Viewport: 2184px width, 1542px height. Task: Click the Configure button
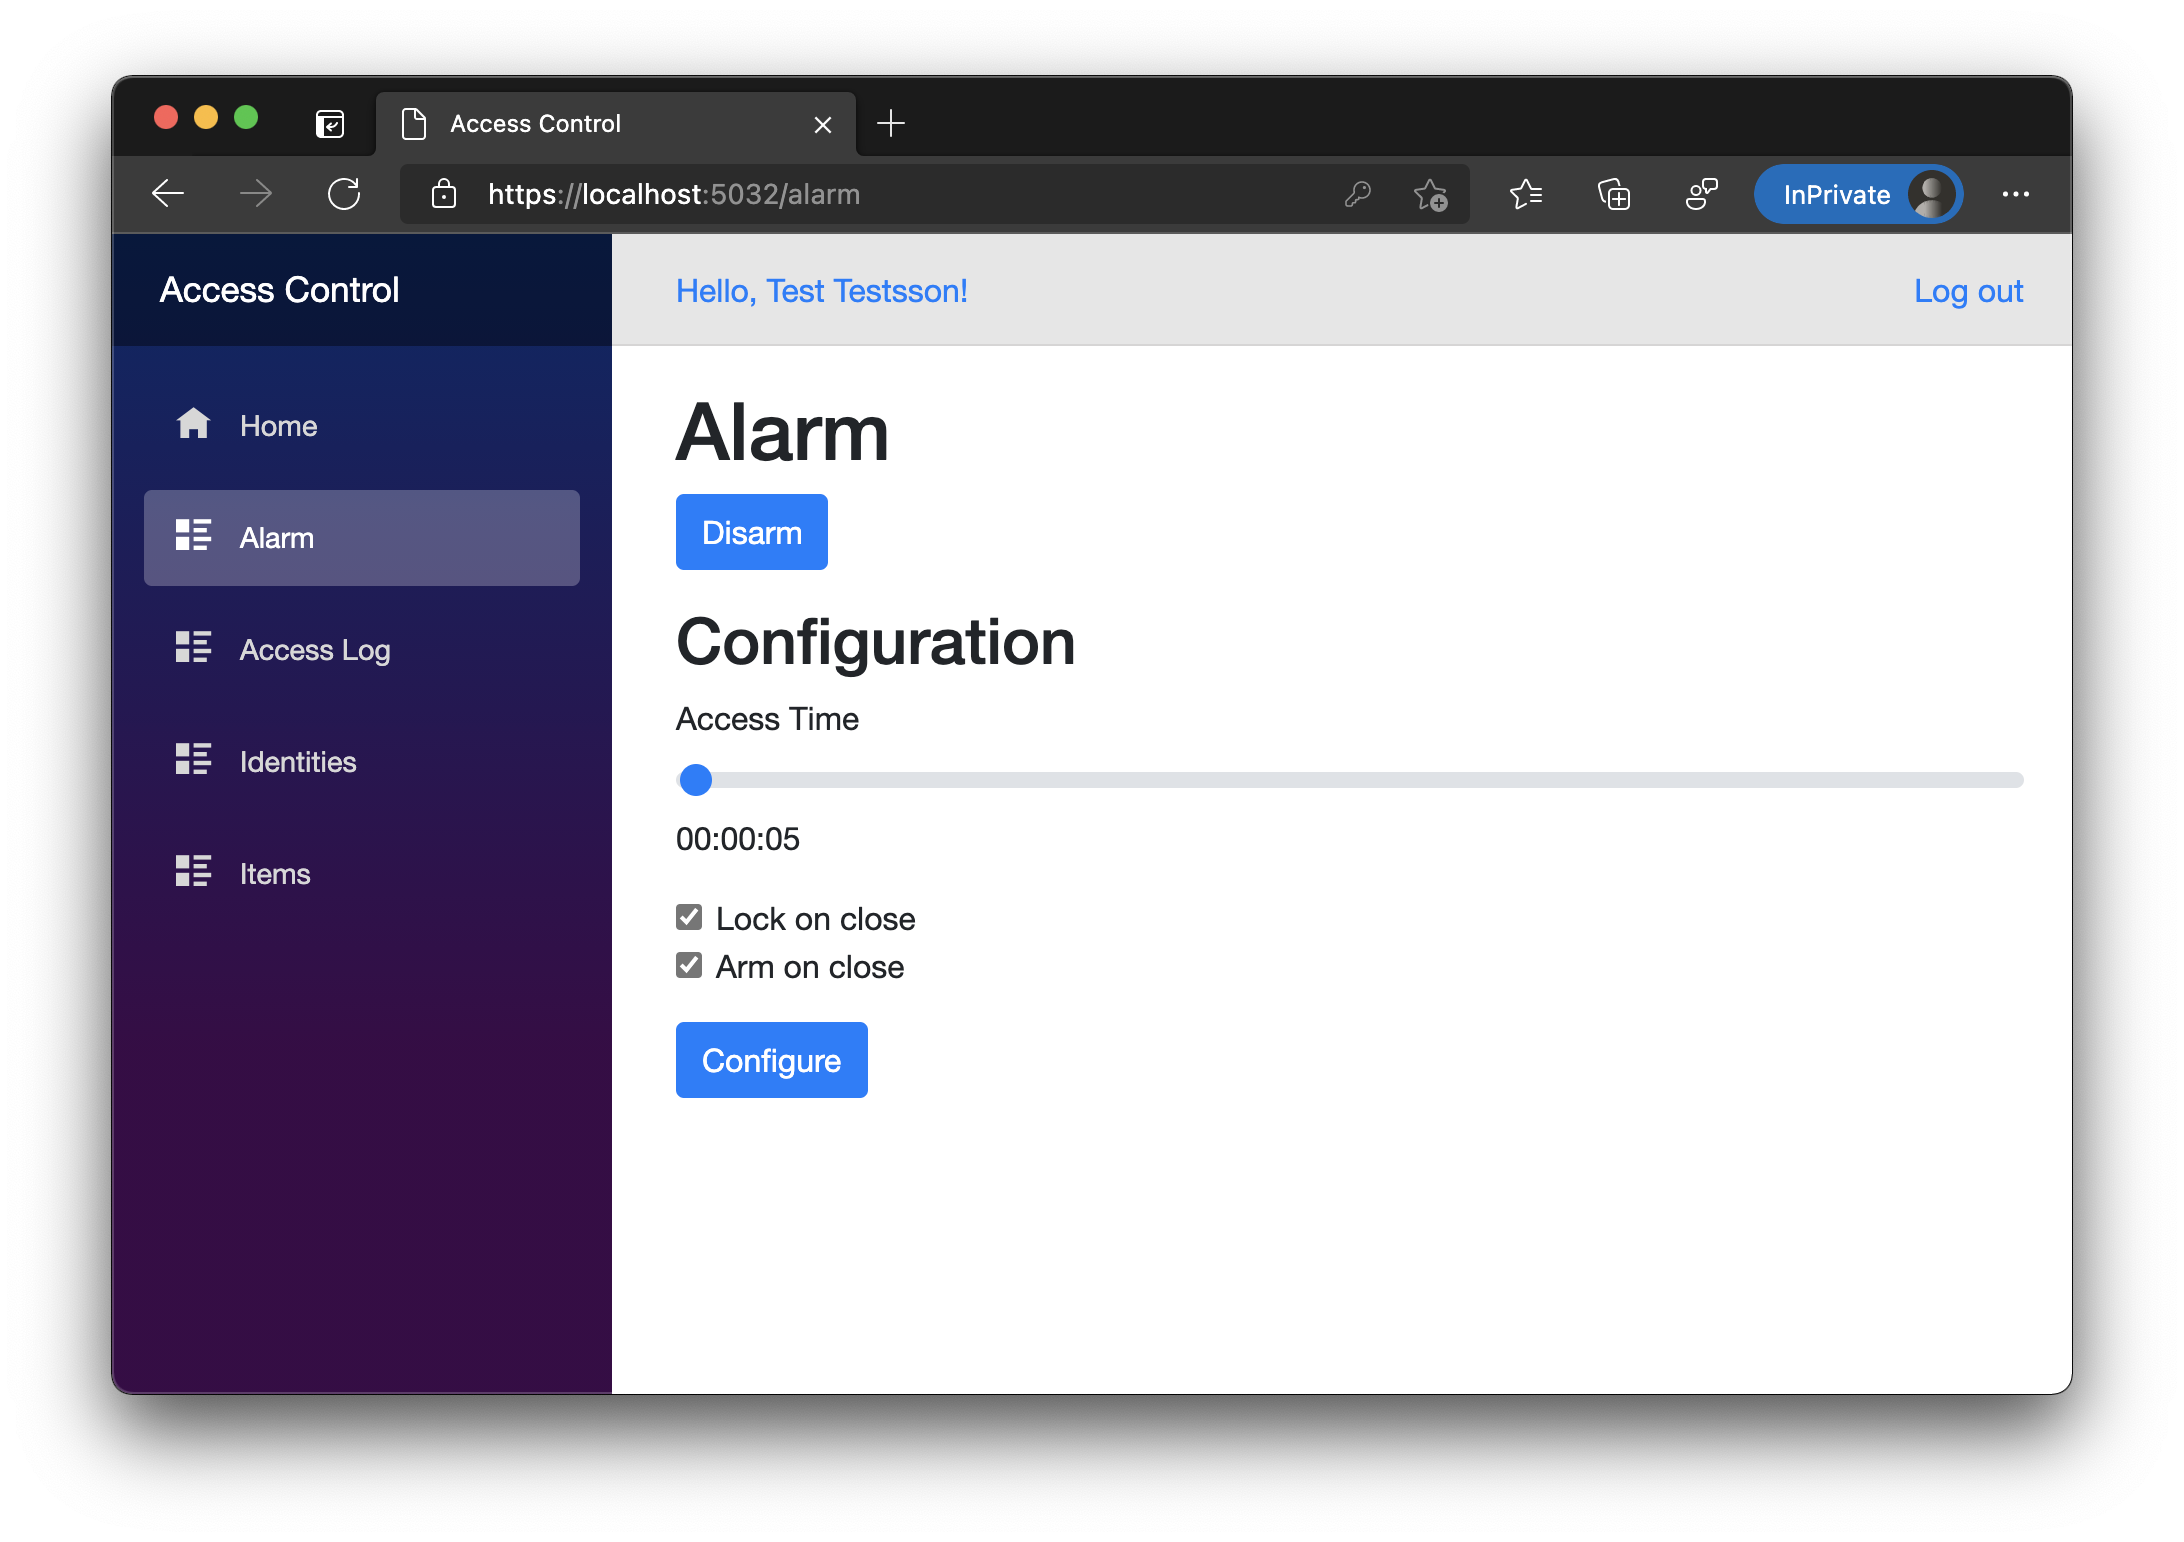click(x=771, y=1060)
